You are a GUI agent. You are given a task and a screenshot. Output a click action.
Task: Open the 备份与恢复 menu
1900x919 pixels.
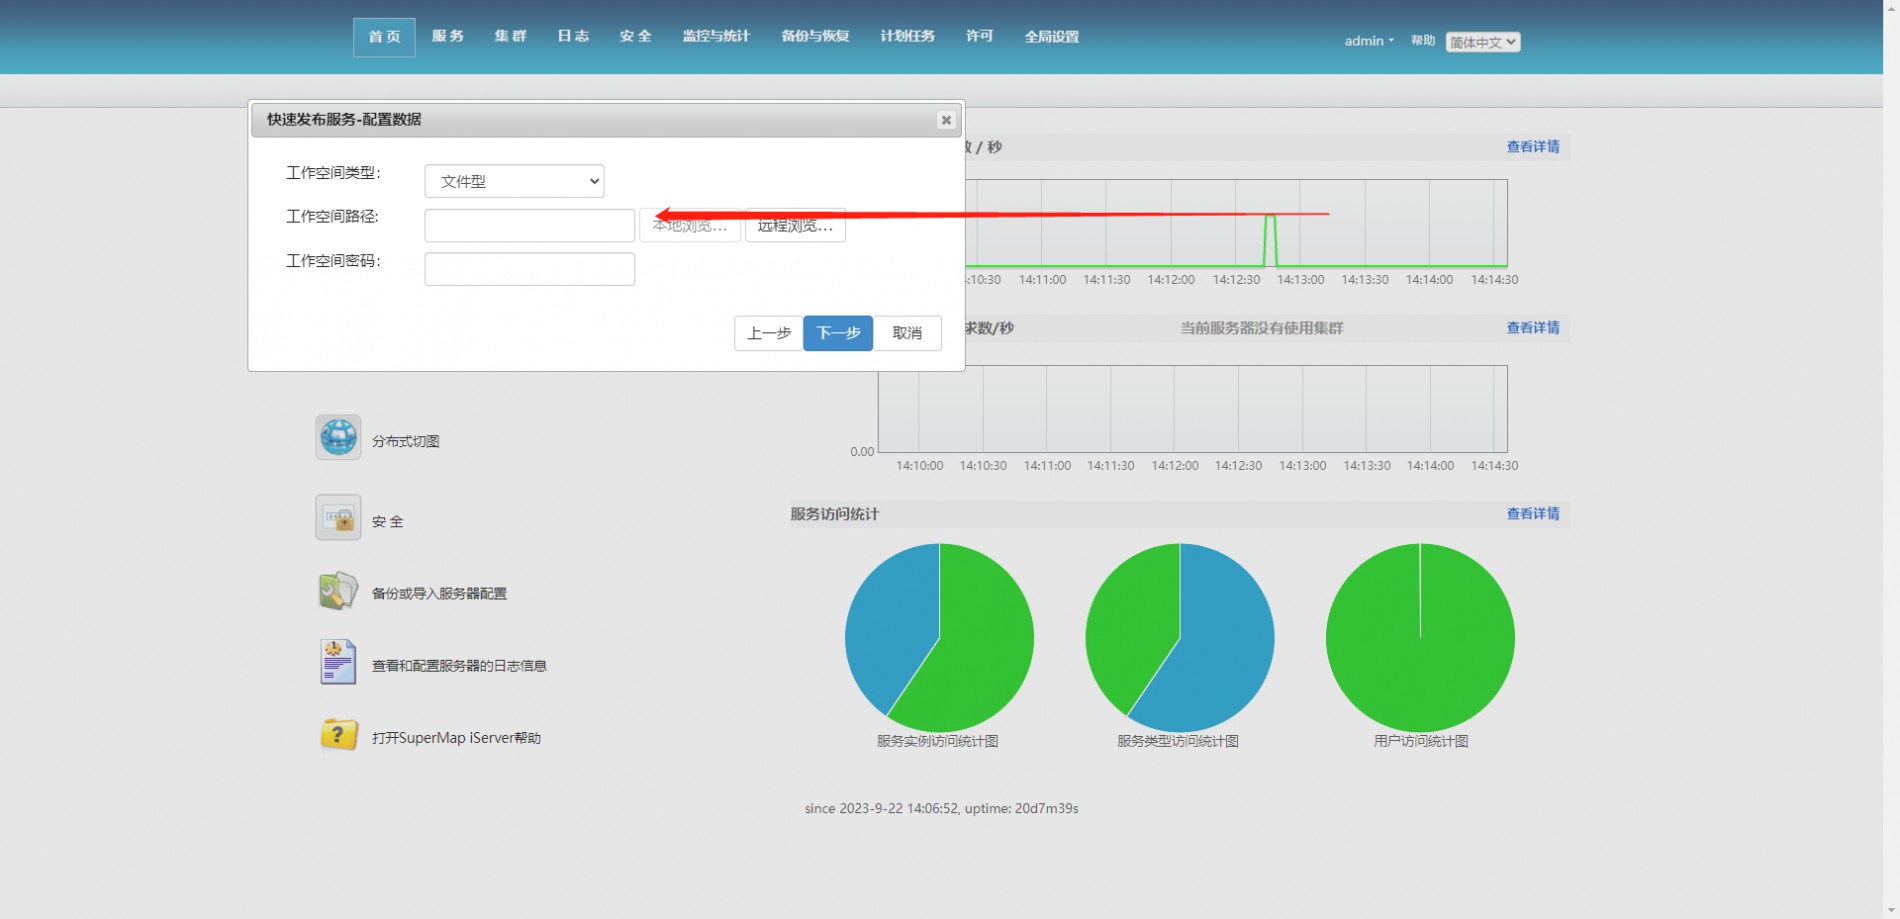(x=815, y=36)
